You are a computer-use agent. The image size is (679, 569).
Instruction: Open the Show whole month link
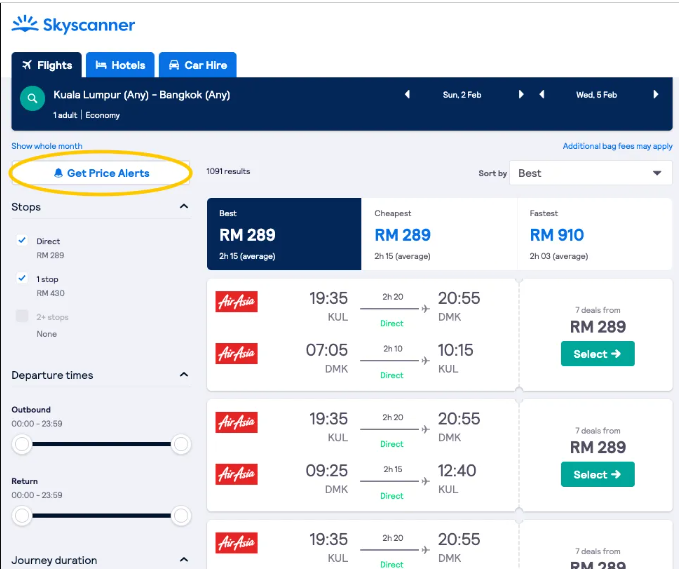[46, 146]
